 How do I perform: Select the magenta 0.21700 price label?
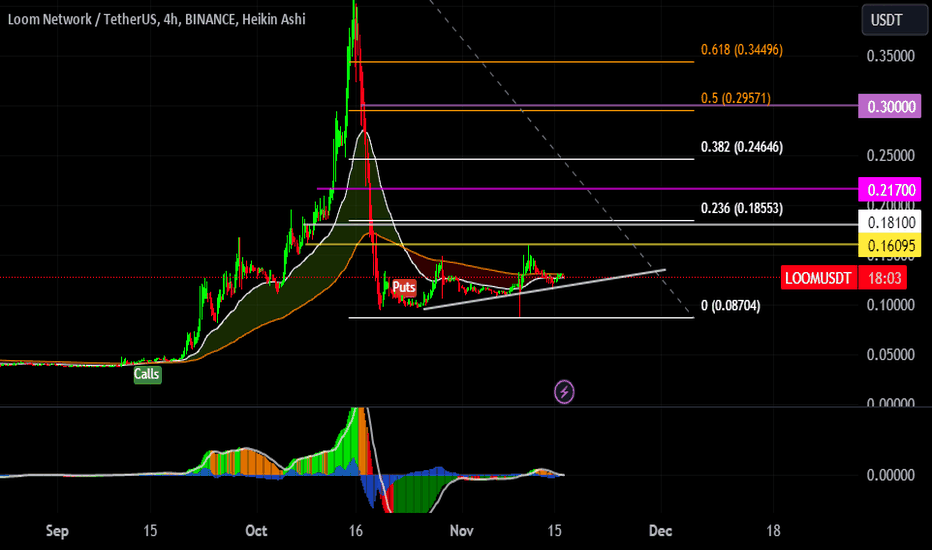tap(890, 190)
